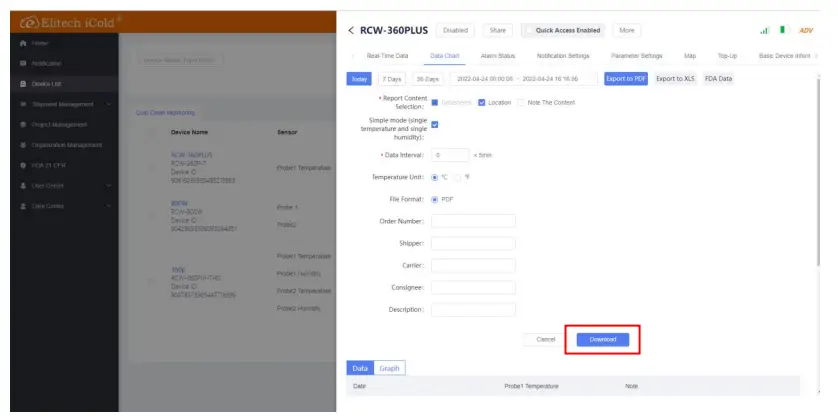Click the Home icon in sidebar
Screen dimensions: 838x416
(x=23, y=43)
